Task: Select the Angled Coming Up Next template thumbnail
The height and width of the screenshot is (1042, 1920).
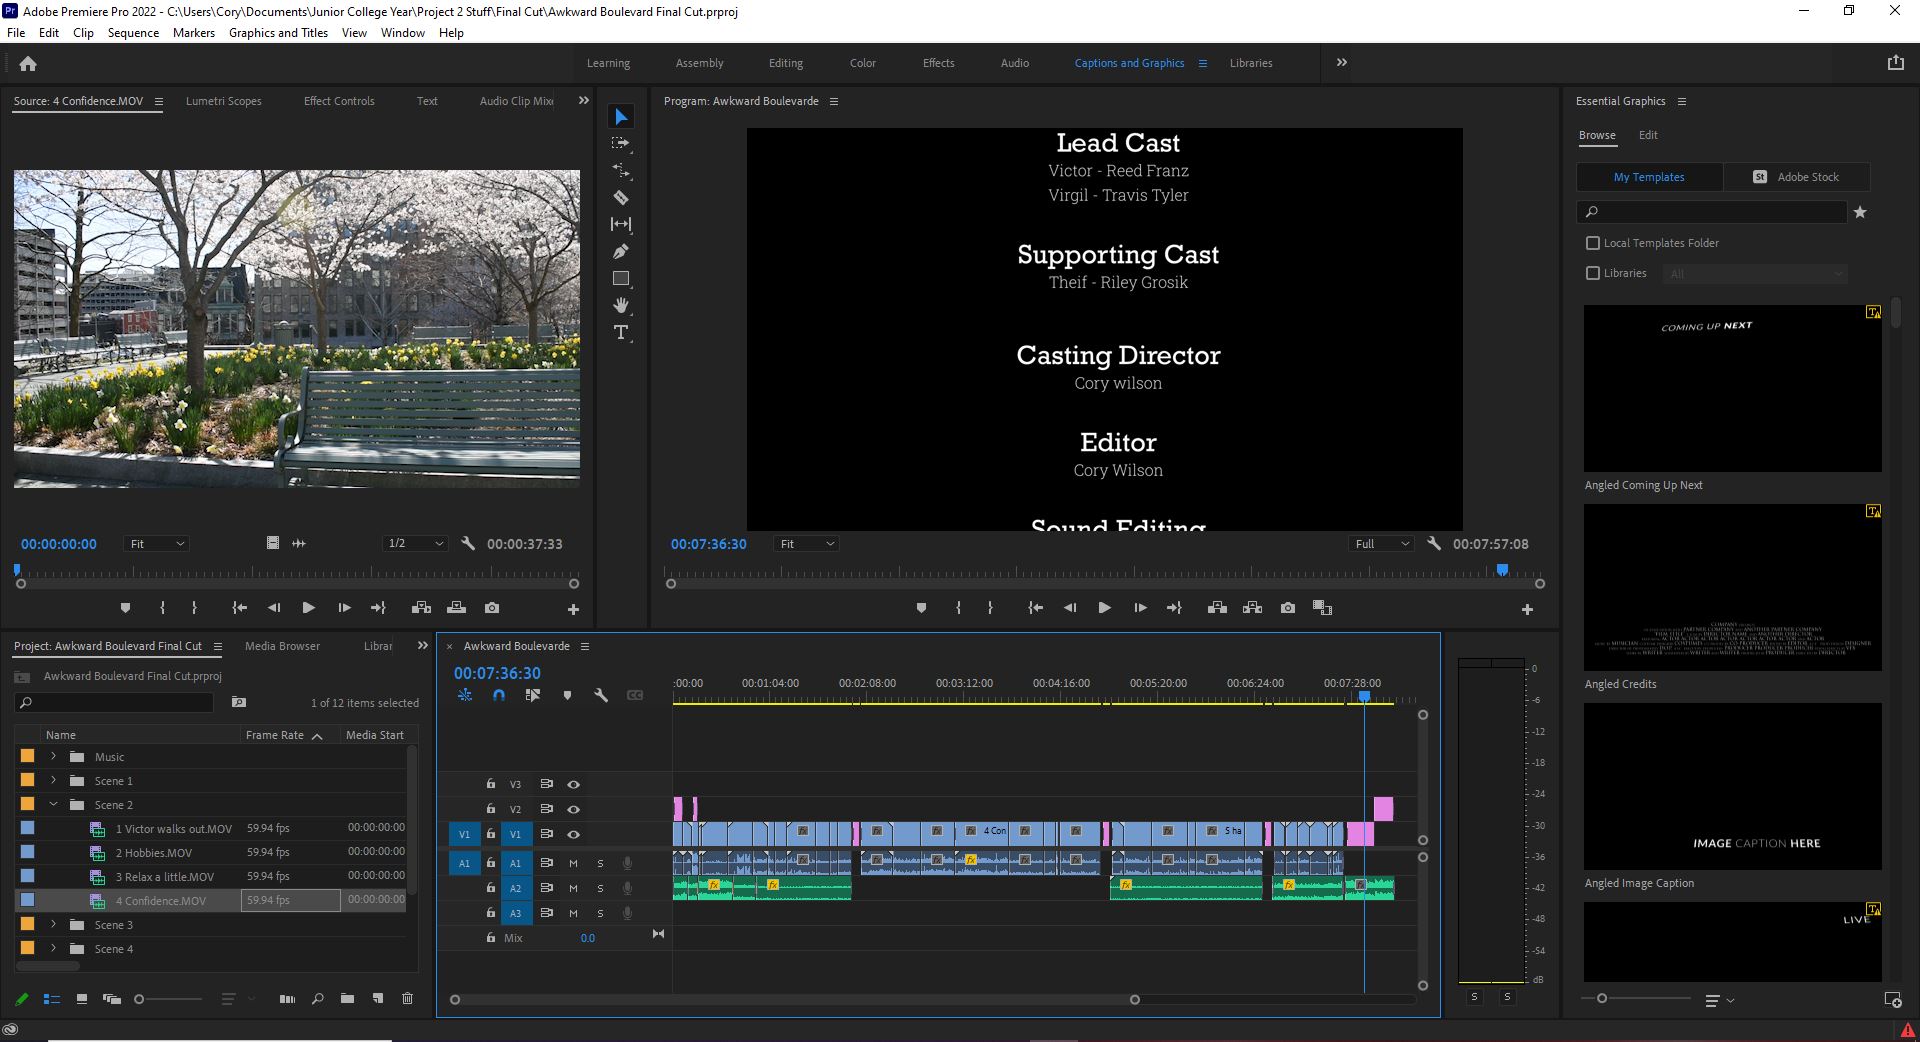Action: (x=1732, y=388)
